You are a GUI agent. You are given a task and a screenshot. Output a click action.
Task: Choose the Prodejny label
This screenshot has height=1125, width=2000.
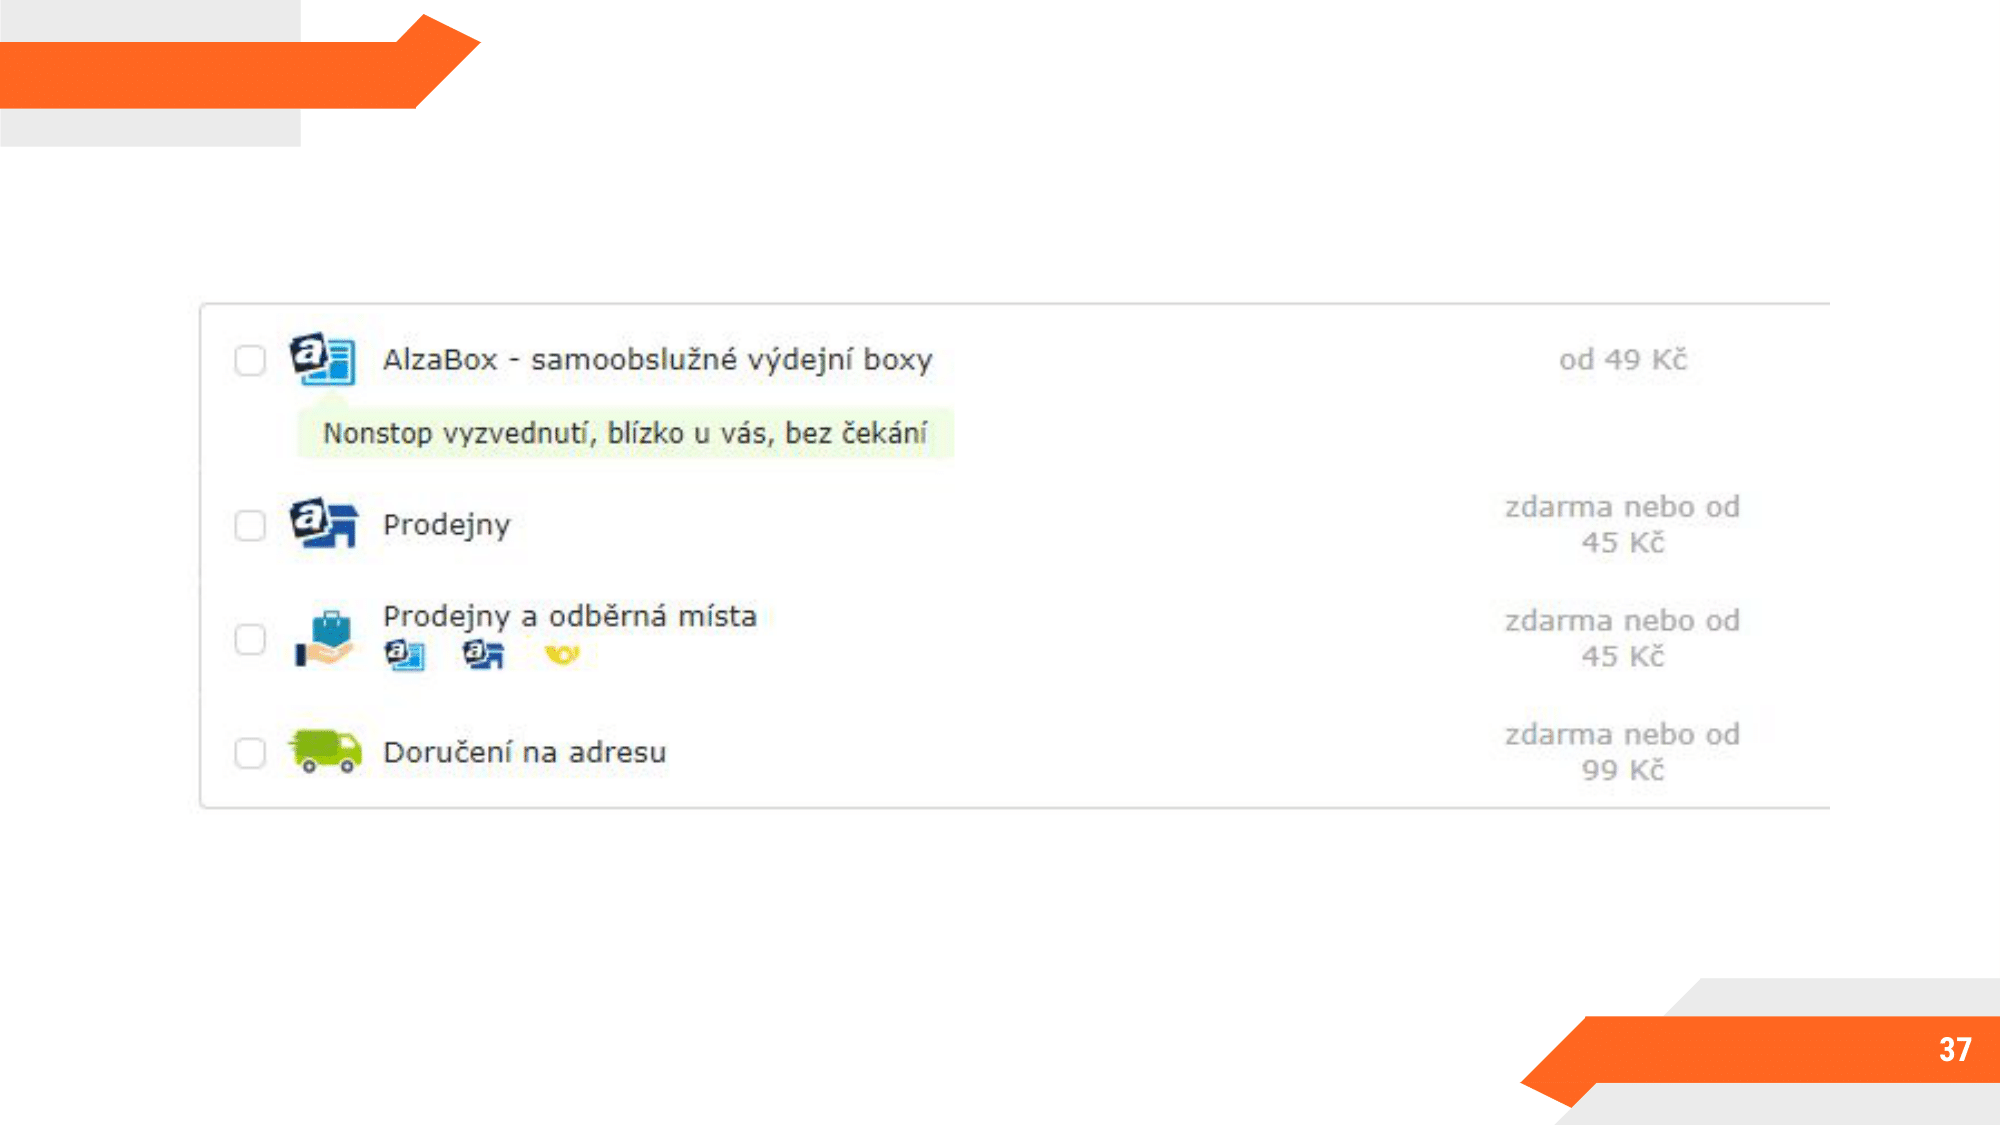(446, 525)
